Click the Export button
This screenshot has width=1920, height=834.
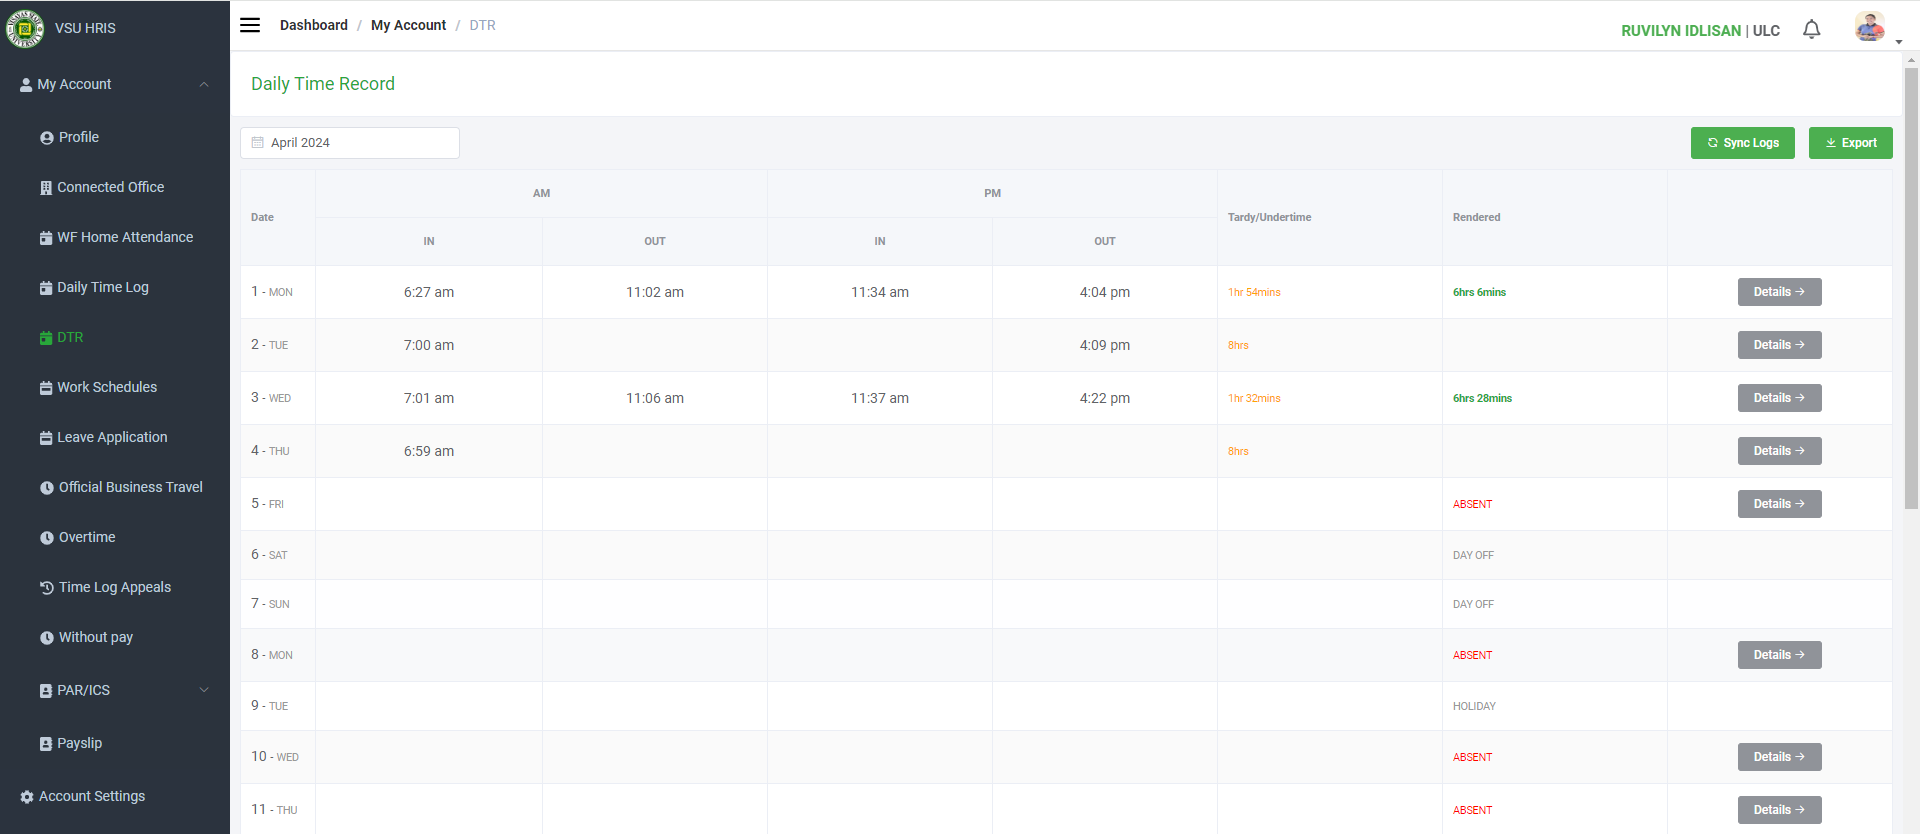(1850, 143)
